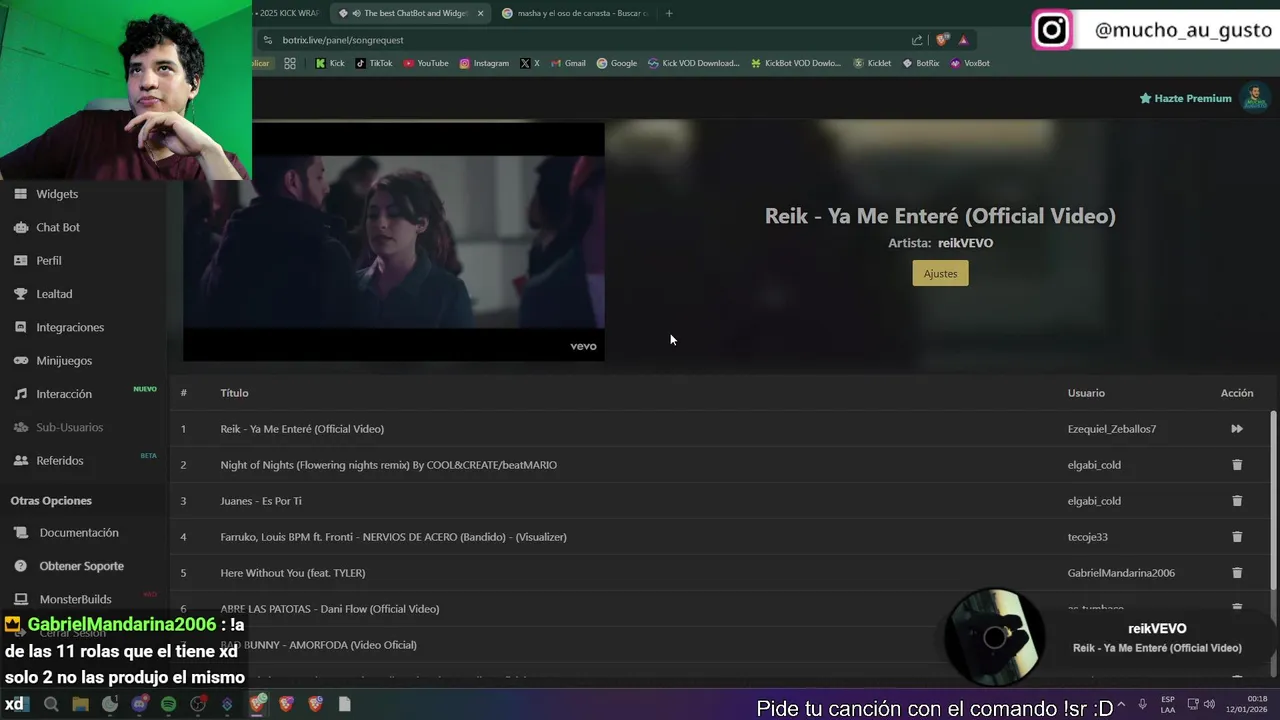The width and height of the screenshot is (1280, 720).
Task: Click the Ajustes button
Action: [940, 273]
